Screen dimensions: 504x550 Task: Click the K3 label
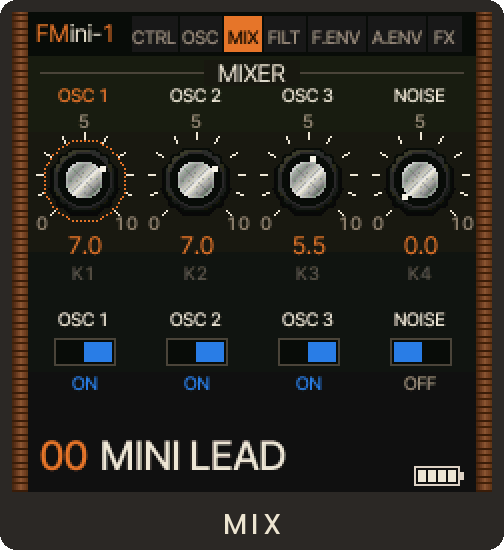[x=307, y=273]
